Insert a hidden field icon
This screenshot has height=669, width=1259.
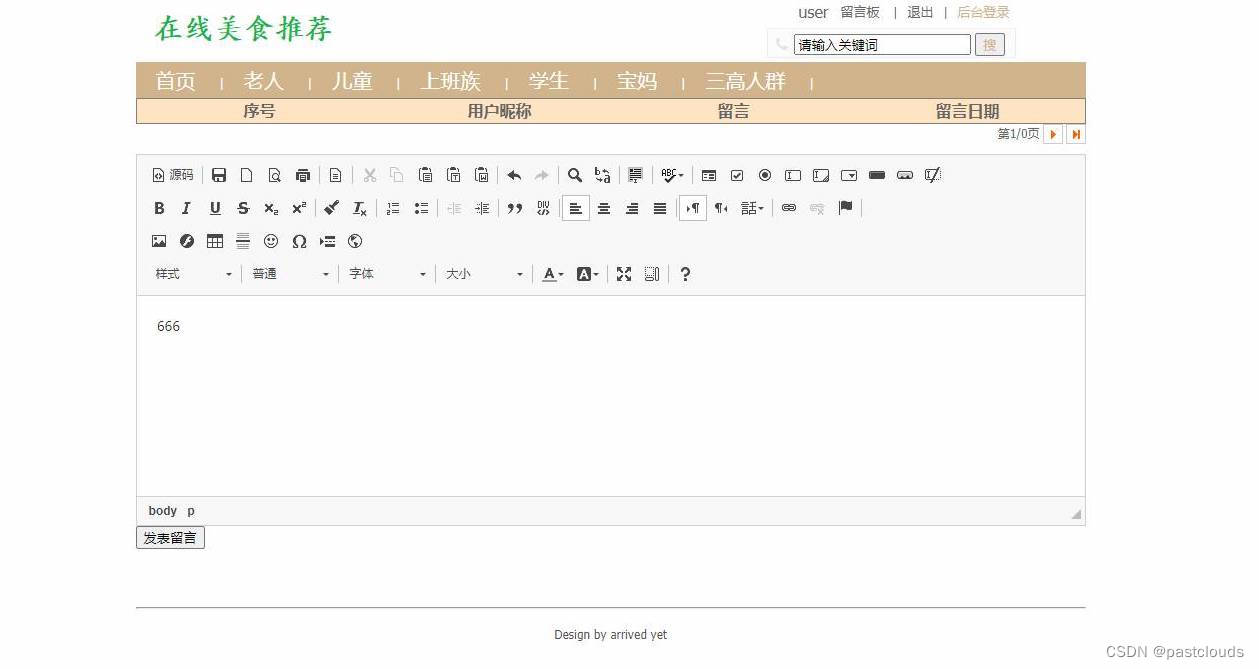(x=933, y=175)
